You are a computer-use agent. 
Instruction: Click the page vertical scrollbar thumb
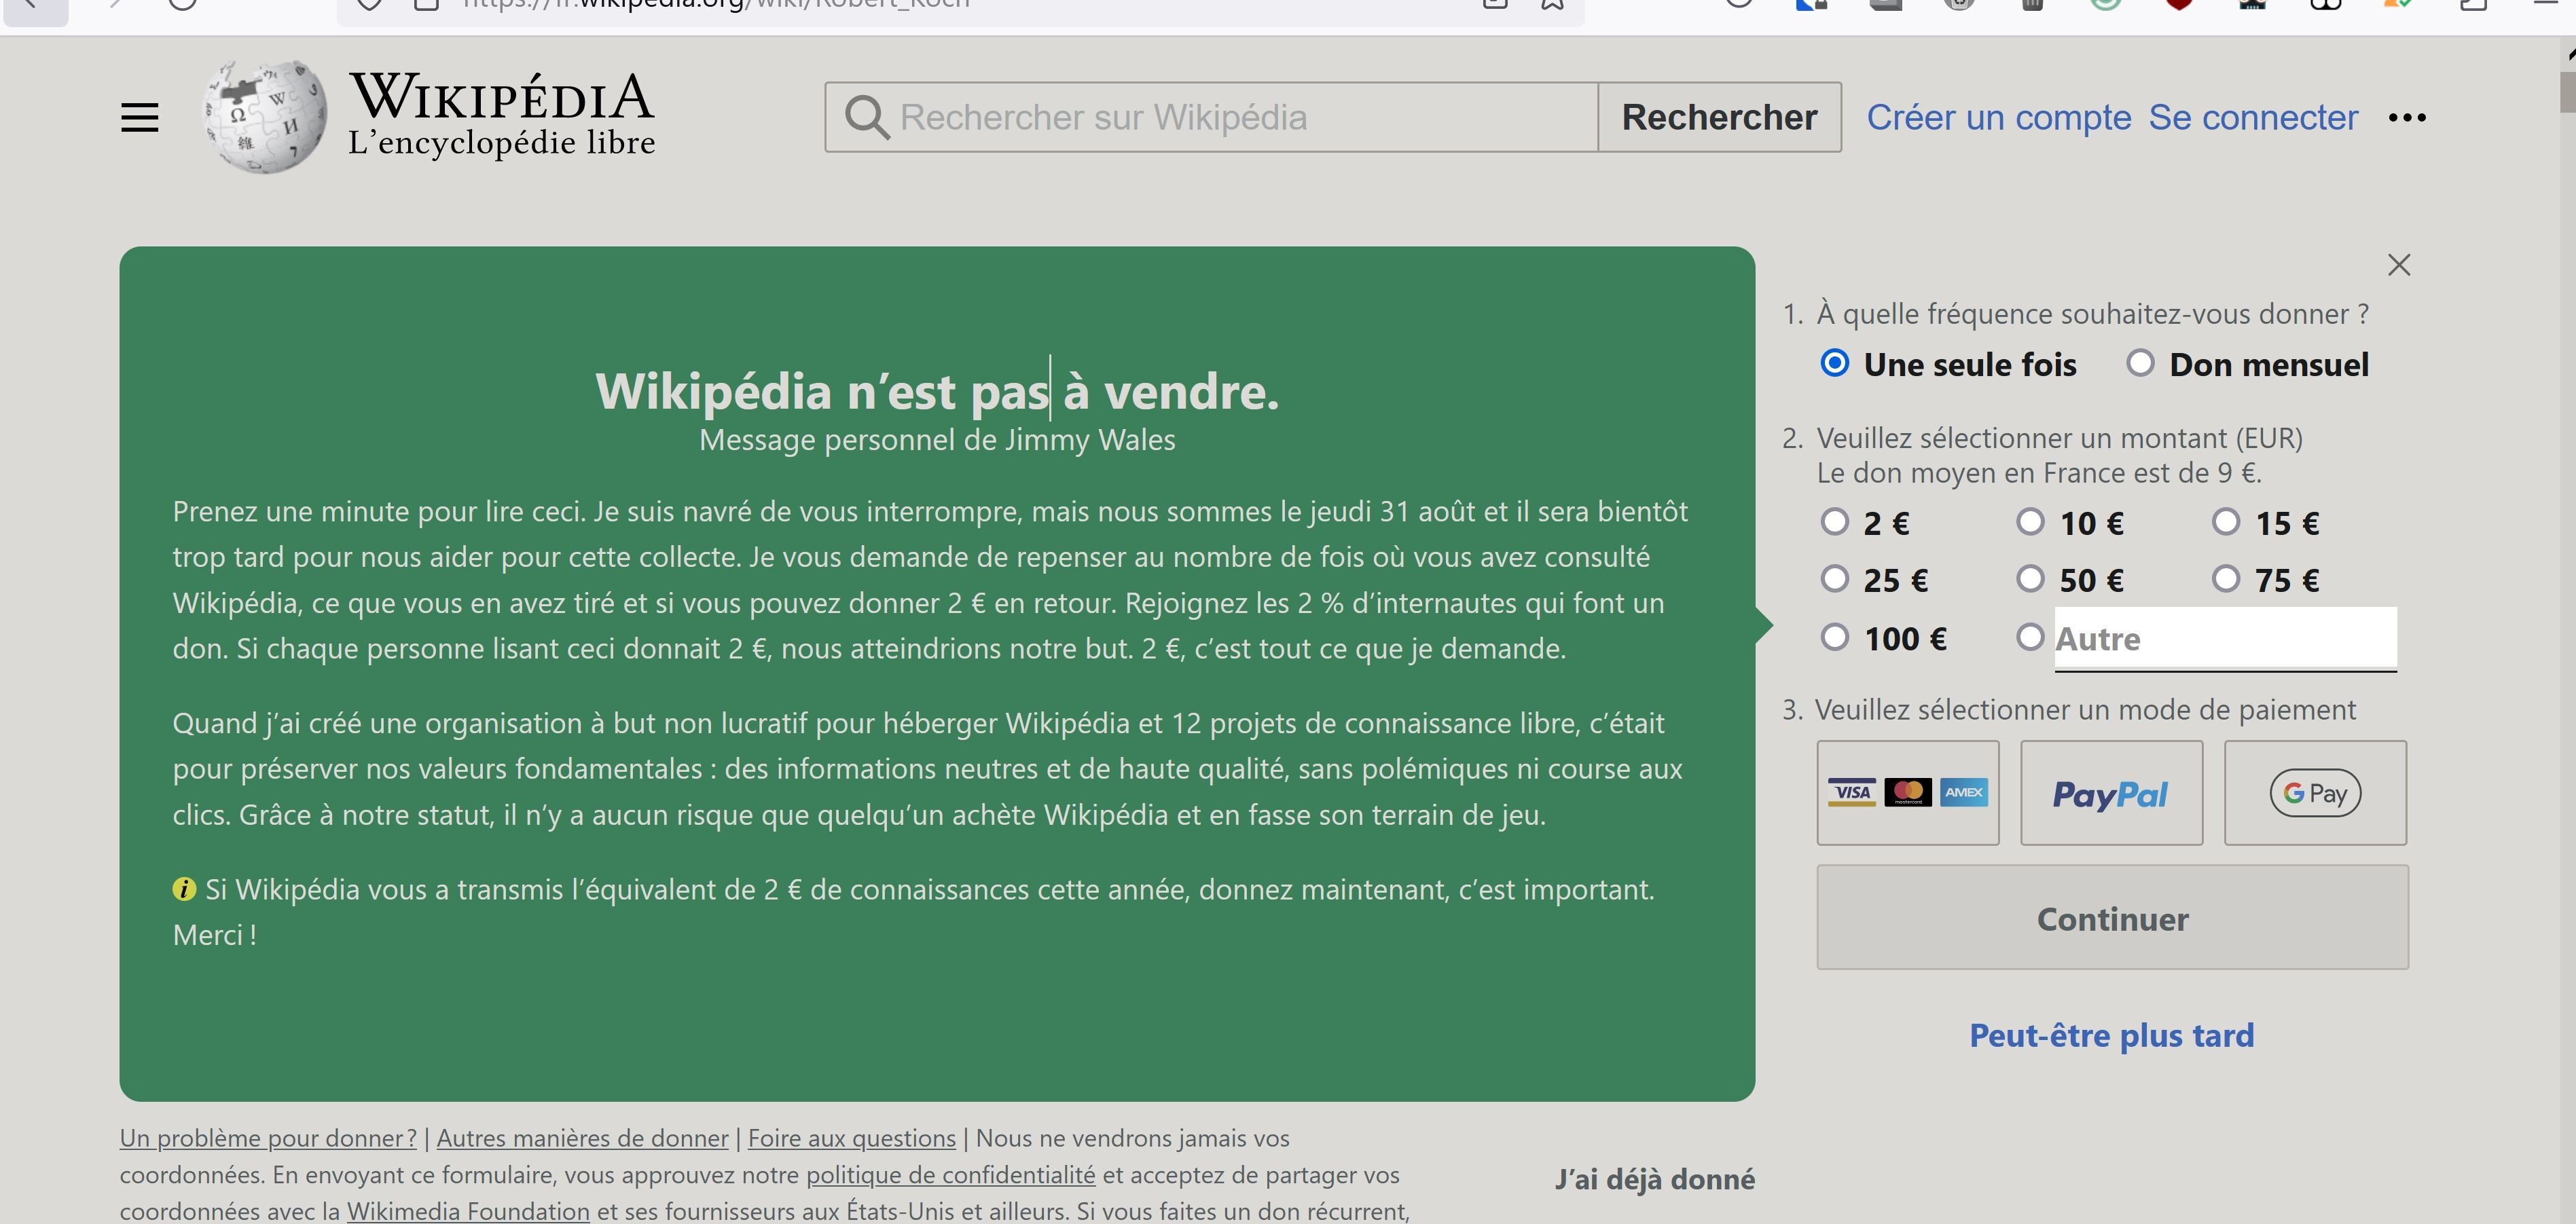tap(2568, 92)
